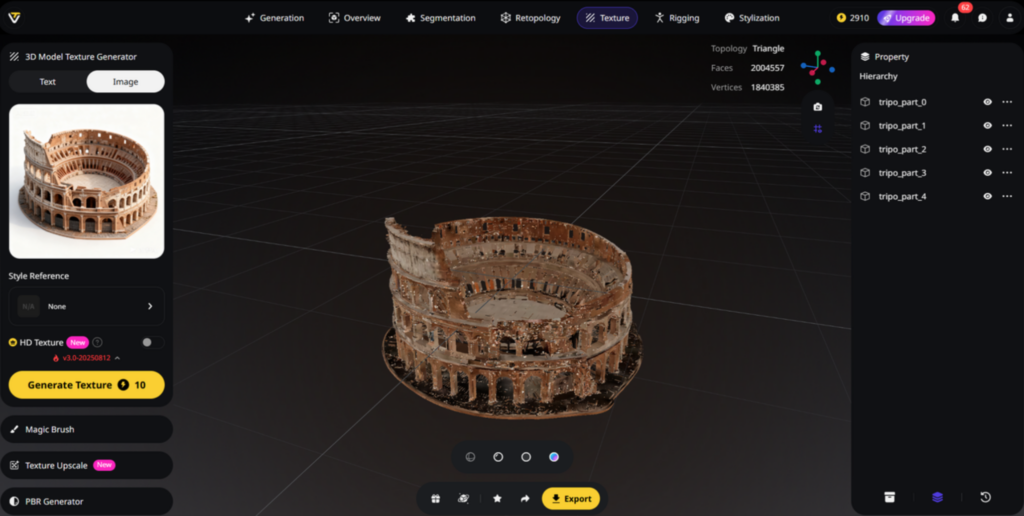Click the Generate Texture button

[x=86, y=385]
